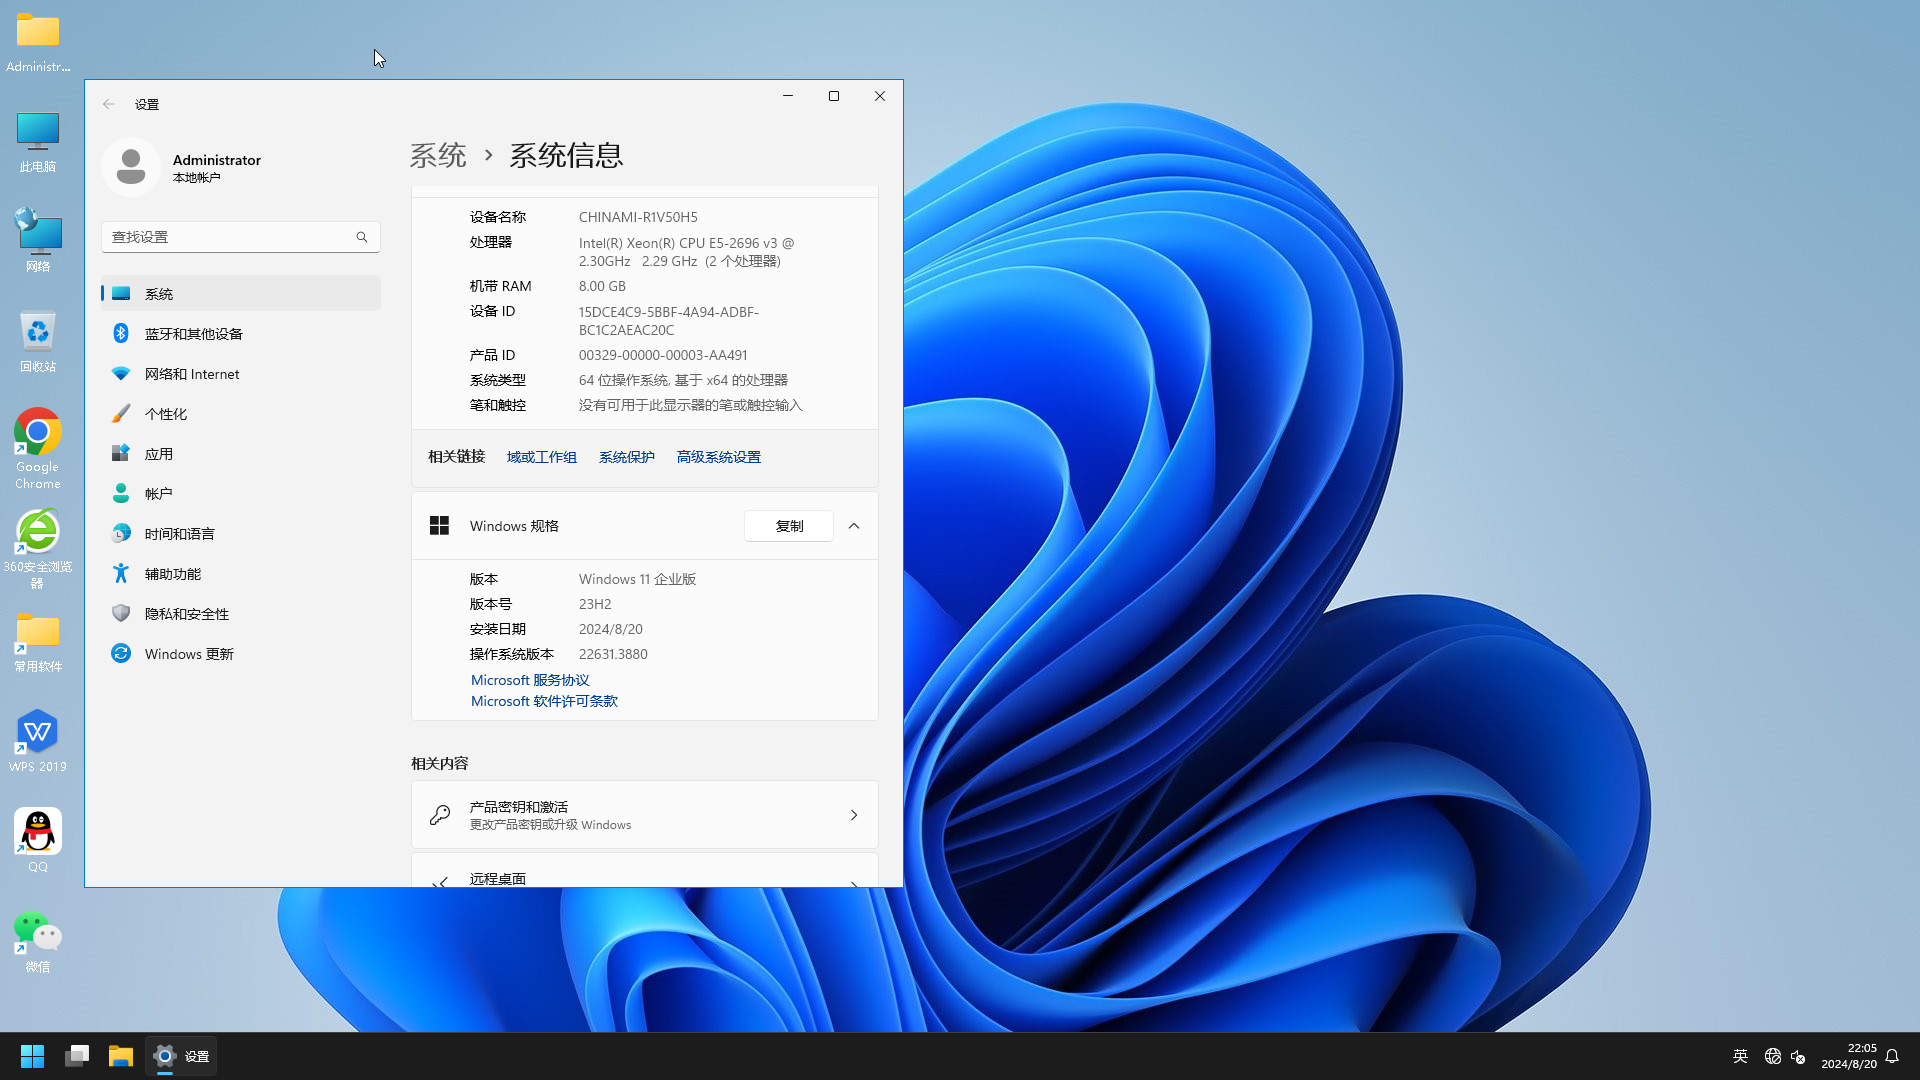Click the Windows logo icon in specs header
The height and width of the screenshot is (1080, 1920).
[x=439, y=526]
